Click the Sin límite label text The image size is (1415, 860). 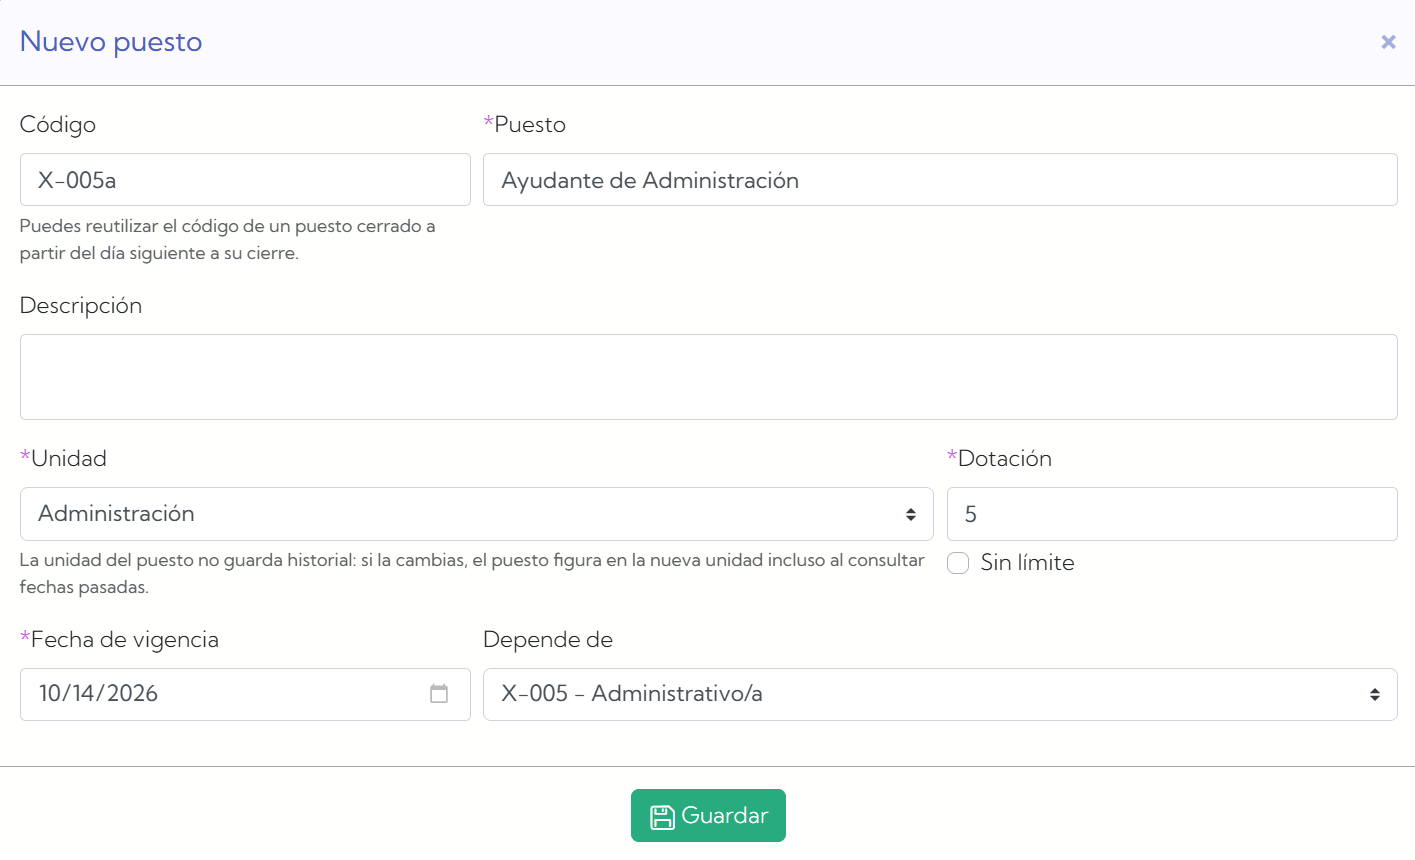pyautogui.click(x=1027, y=563)
